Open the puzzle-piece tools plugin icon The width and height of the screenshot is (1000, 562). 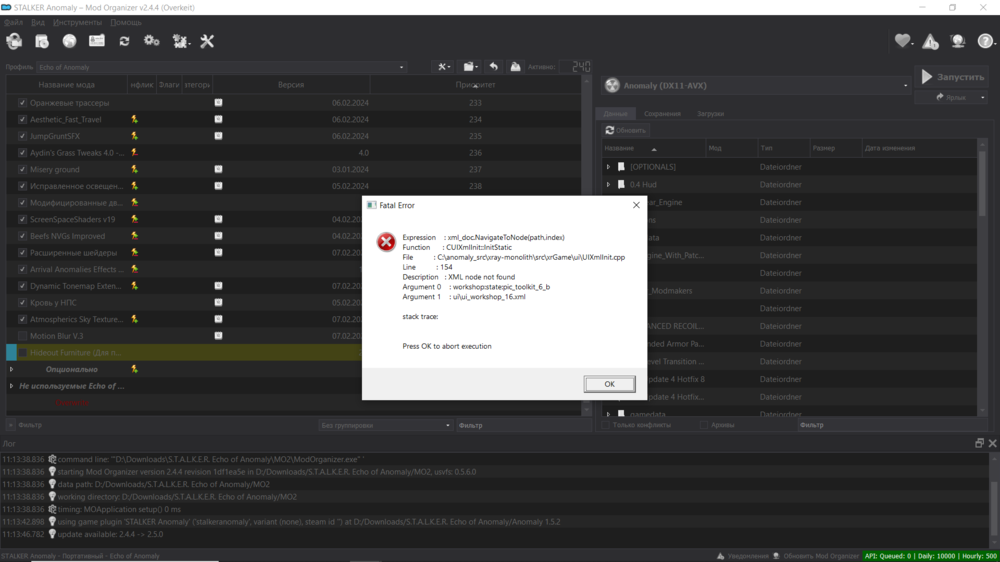pos(180,41)
